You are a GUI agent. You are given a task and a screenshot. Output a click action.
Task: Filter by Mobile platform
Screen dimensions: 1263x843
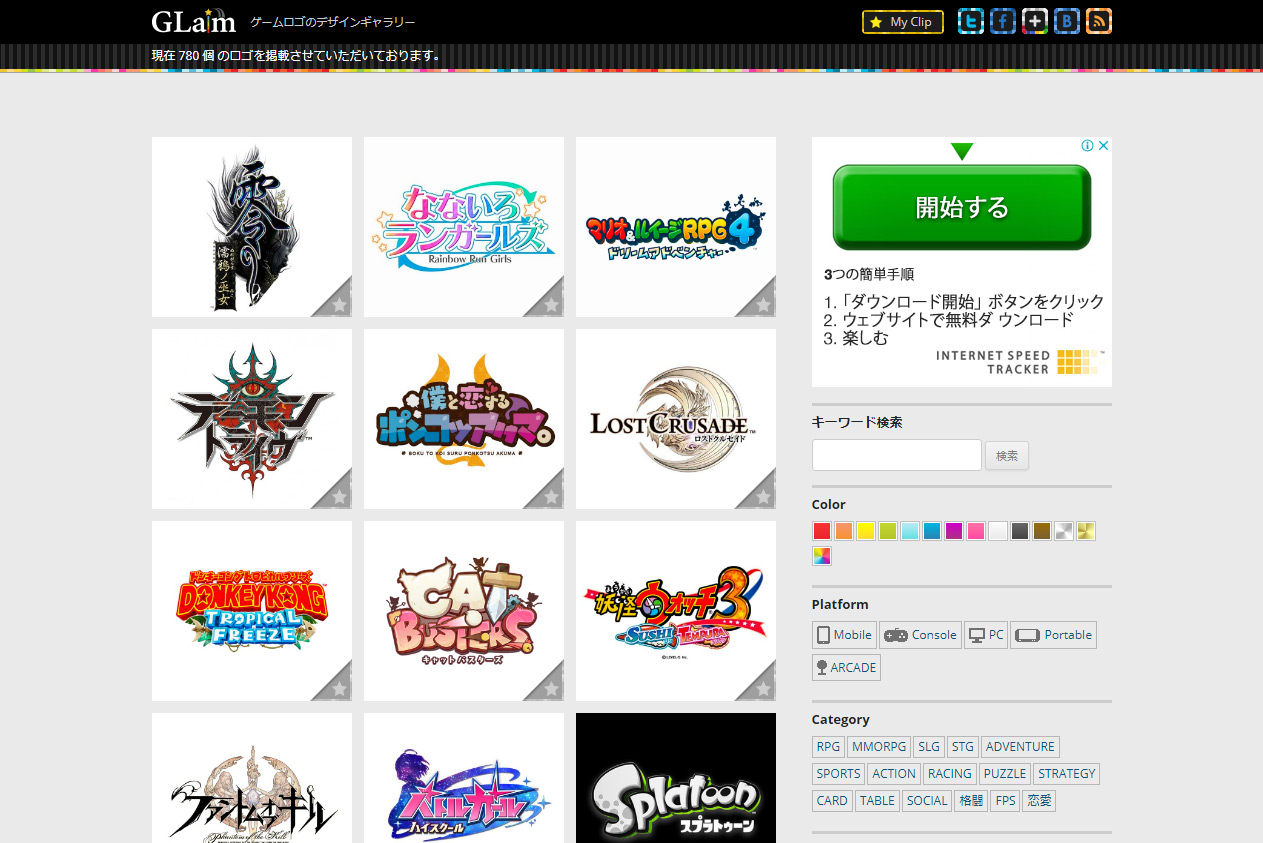point(845,635)
